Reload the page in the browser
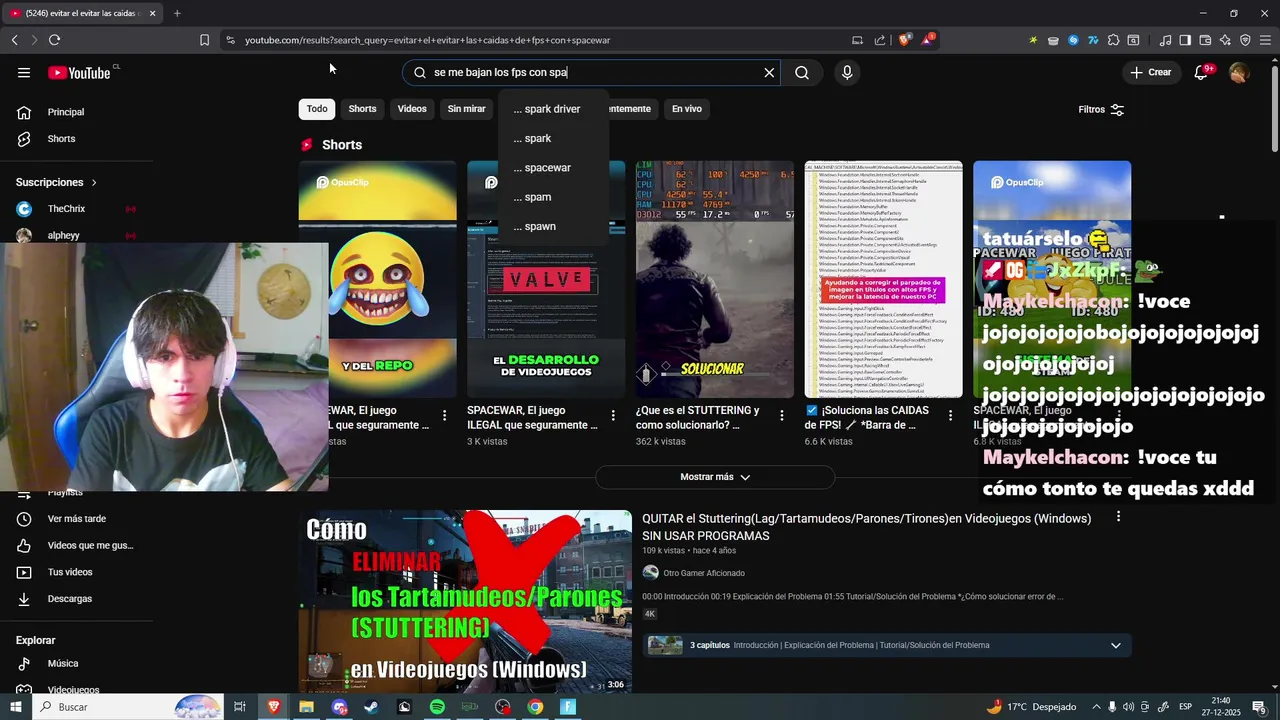1280x720 pixels. [54, 40]
